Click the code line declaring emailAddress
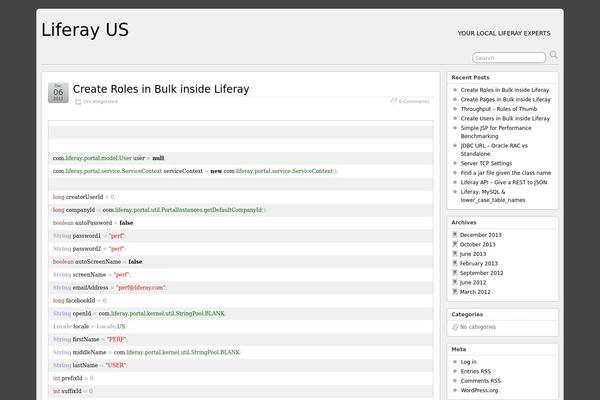600x400 pixels. pos(241,287)
